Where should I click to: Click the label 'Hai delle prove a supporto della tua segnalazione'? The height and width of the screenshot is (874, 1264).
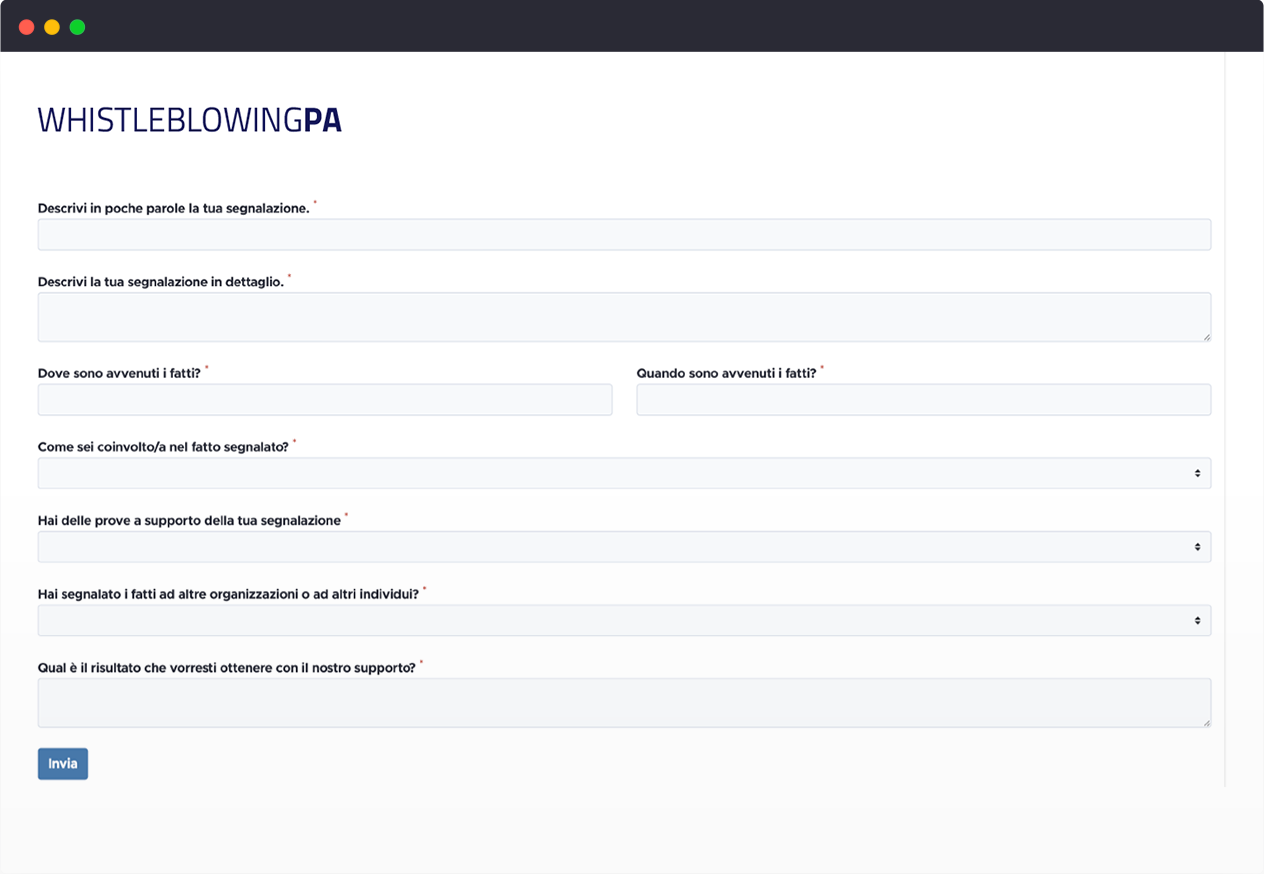(x=189, y=521)
